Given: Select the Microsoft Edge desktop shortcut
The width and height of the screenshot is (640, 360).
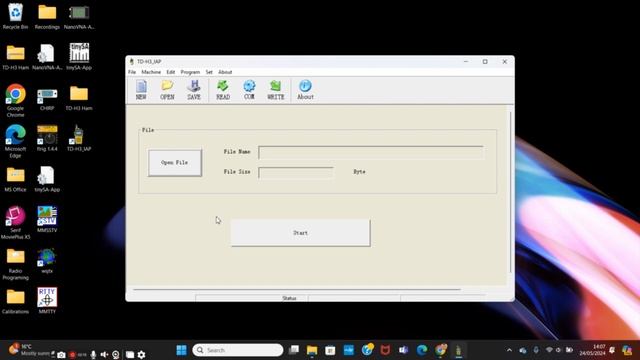Looking at the screenshot, I should (x=16, y=141).
